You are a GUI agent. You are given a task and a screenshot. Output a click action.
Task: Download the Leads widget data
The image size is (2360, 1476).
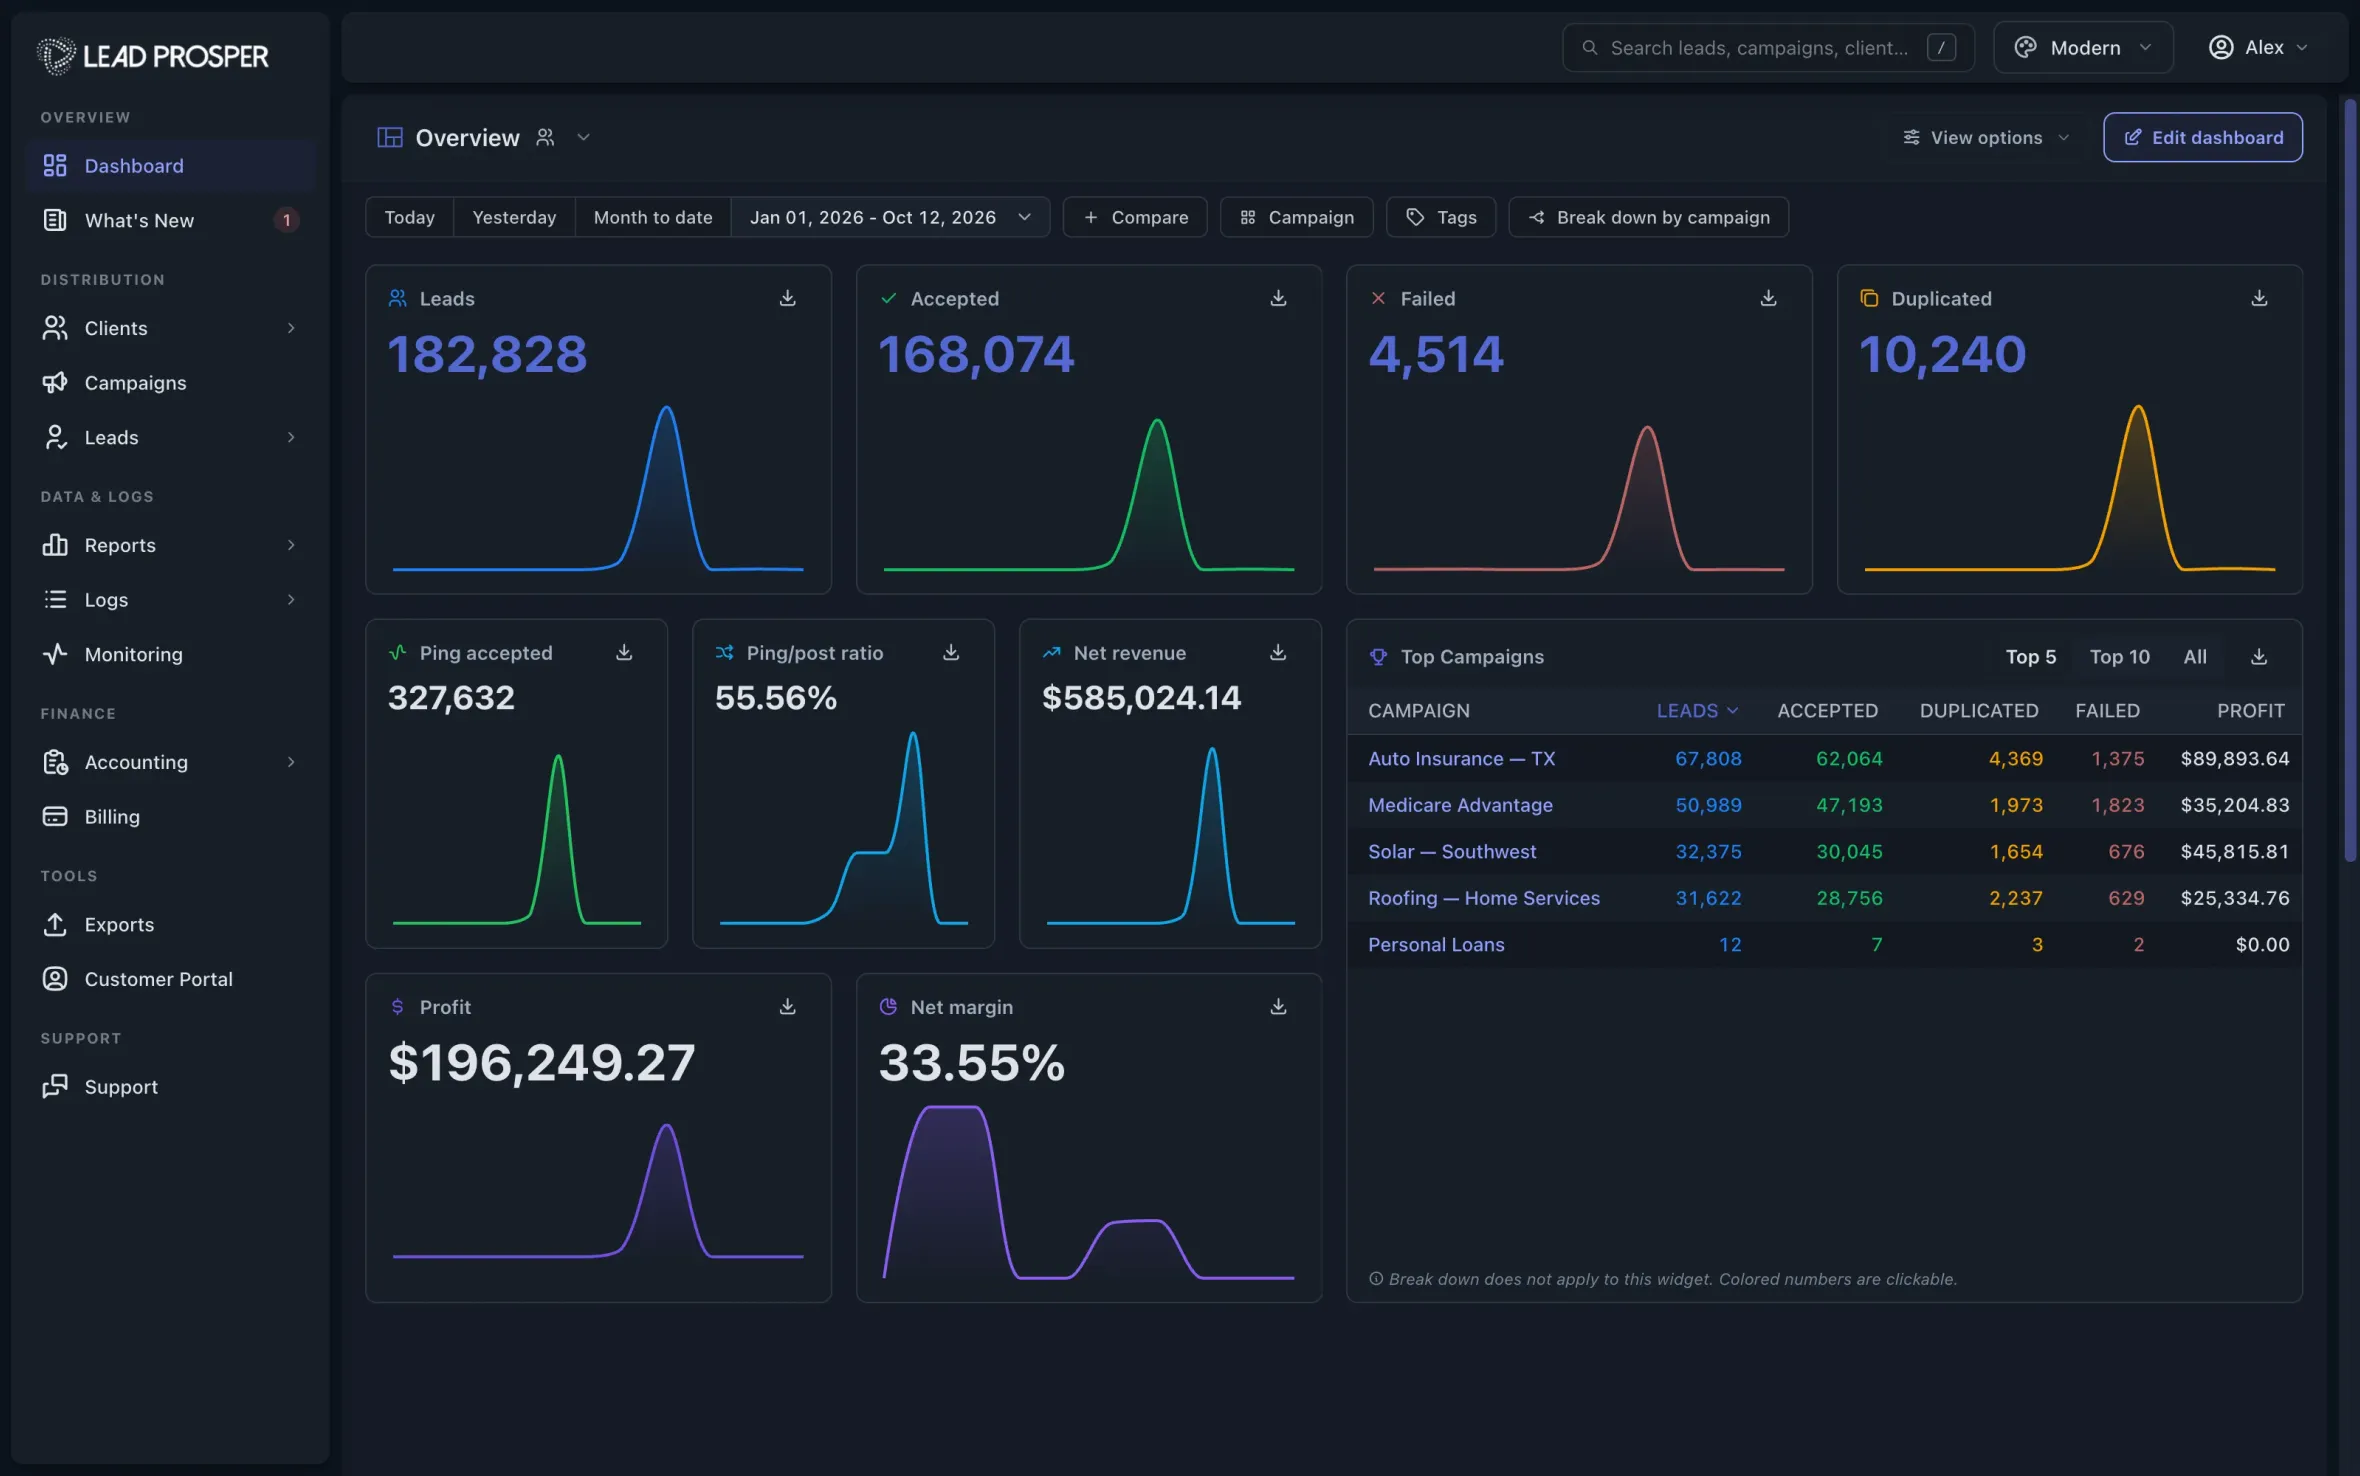point(787,298)
